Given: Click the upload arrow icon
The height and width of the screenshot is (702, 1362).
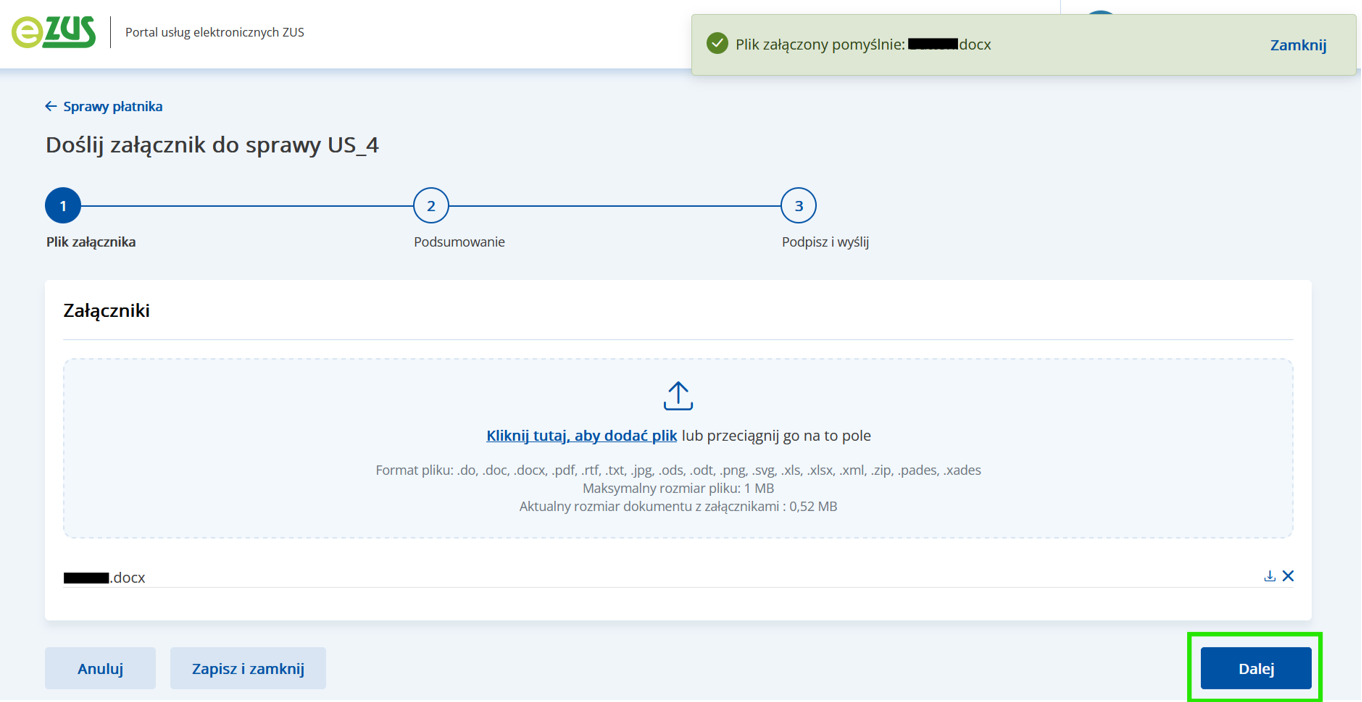Looking at the screenshot, I should pyautogui.click(x=678, y=396).
